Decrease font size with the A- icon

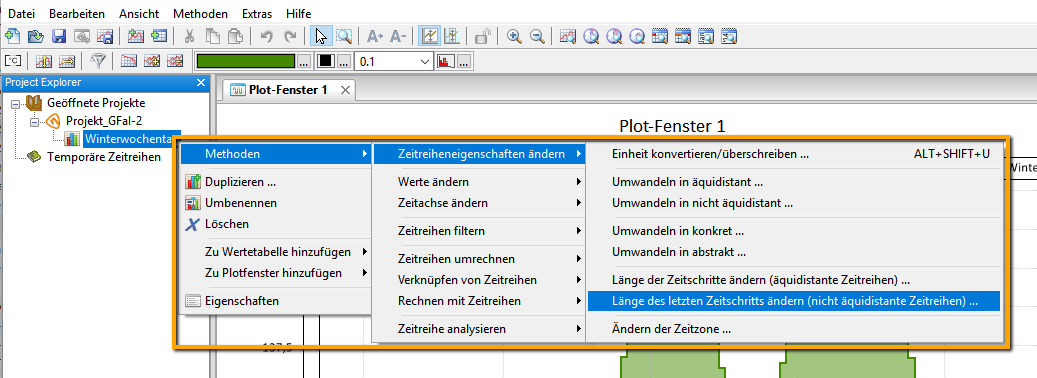tap(398, 36)
